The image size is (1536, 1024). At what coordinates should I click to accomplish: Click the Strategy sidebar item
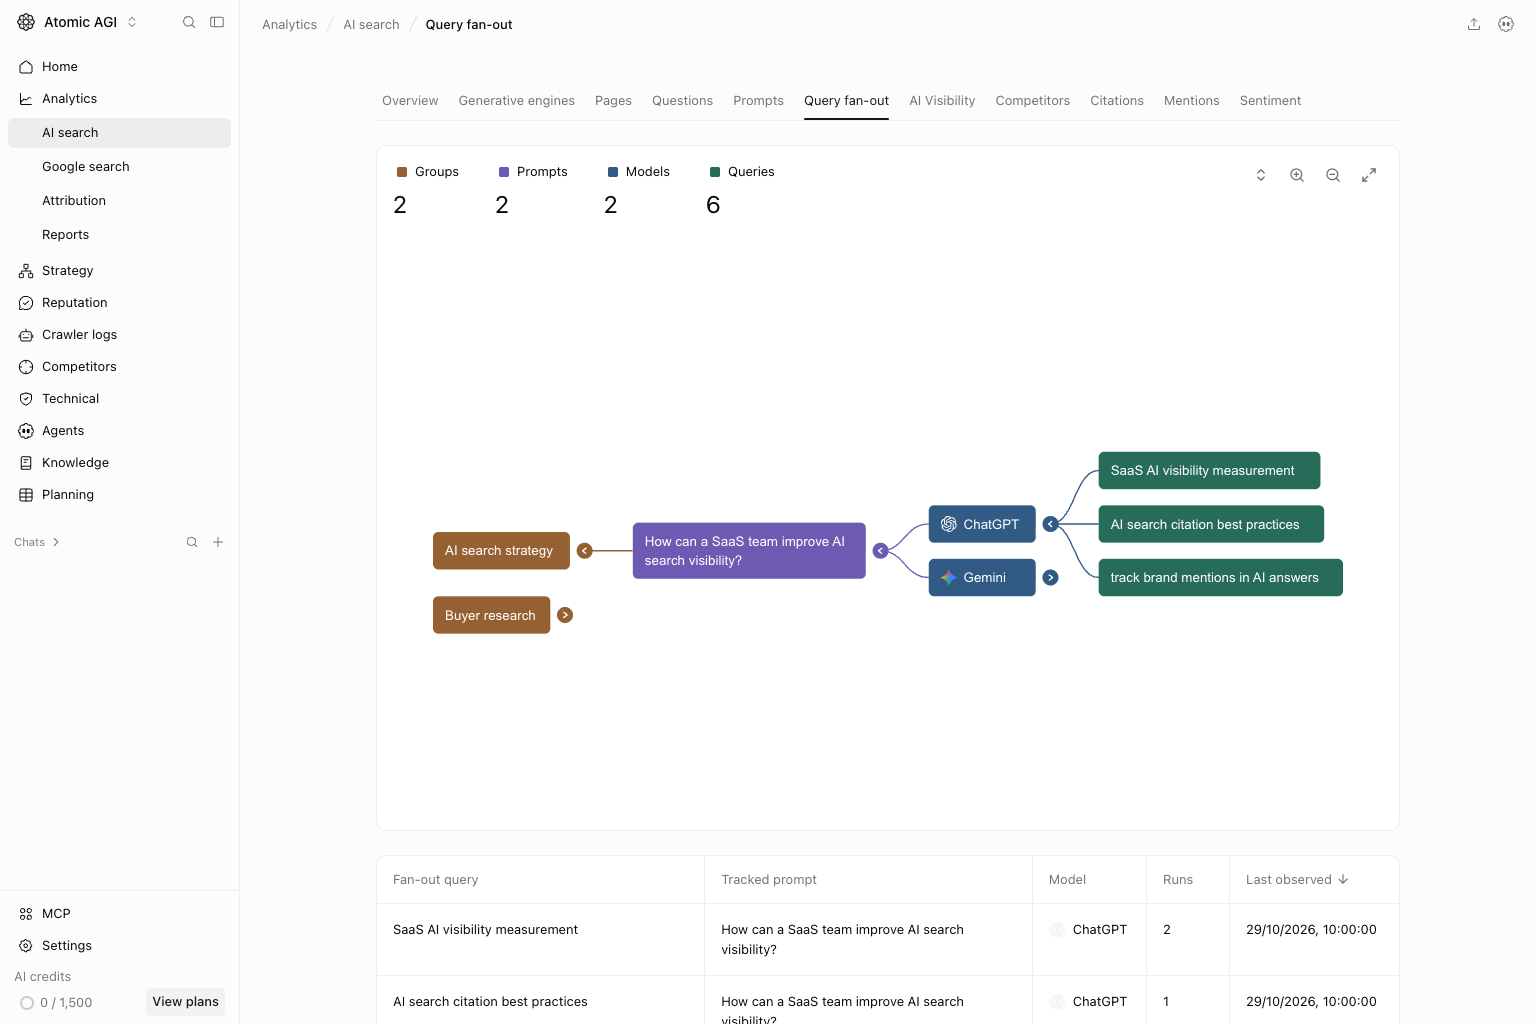[119, 271]
